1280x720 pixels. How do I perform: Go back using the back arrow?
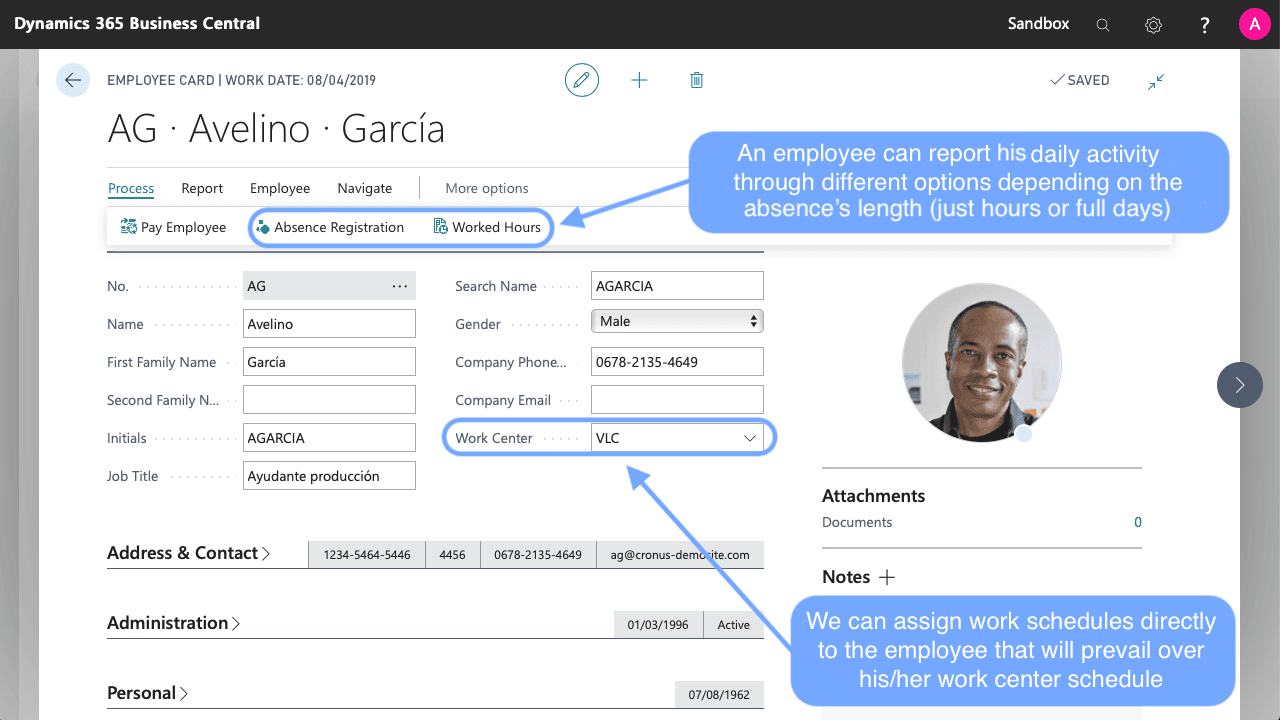pyautogui.click(x=73, y=80)
